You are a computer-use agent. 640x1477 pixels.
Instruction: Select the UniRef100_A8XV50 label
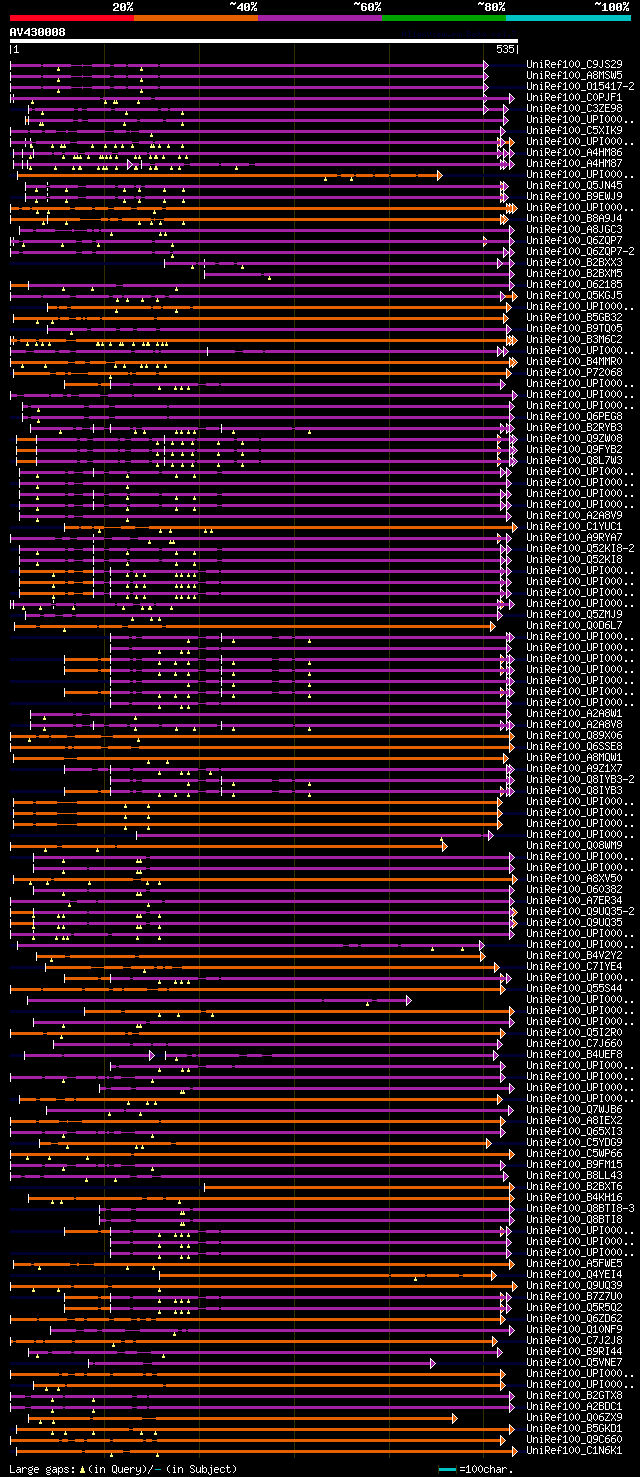pos(574,878)
